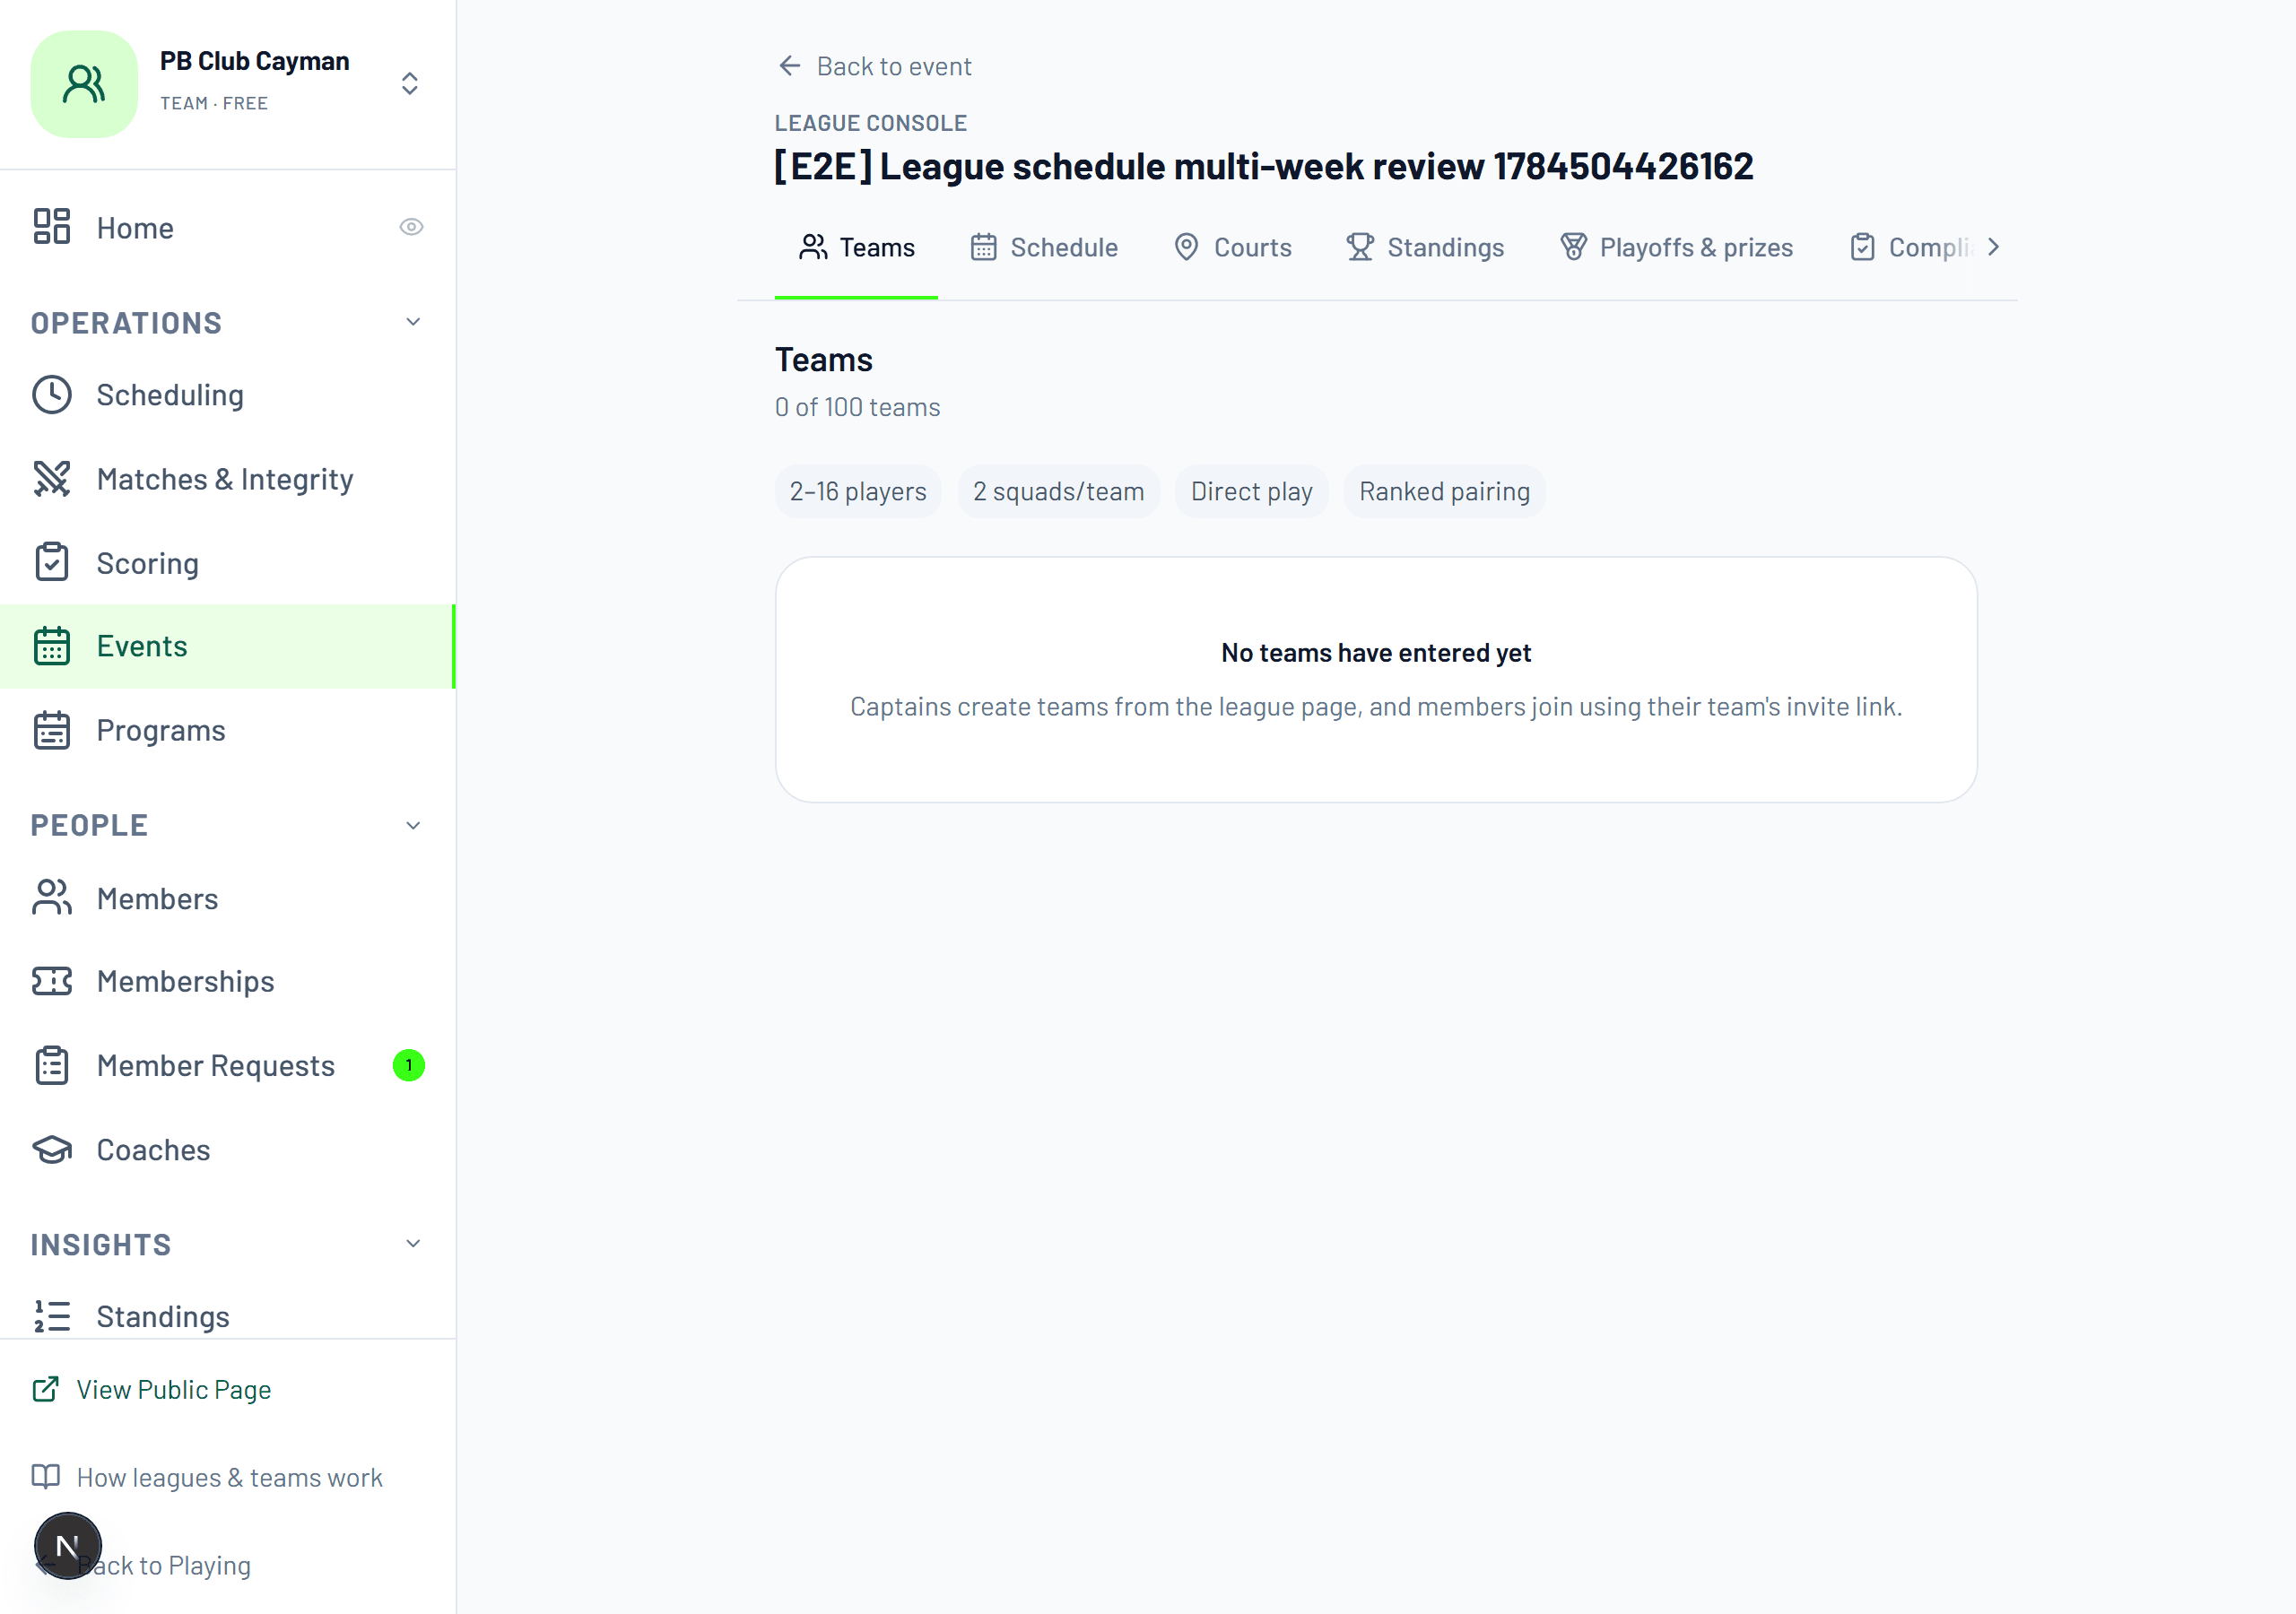Click the Members people icon
Image resolution: width=2296 pixels, height=1614 pixels.
tap(52, 898)
